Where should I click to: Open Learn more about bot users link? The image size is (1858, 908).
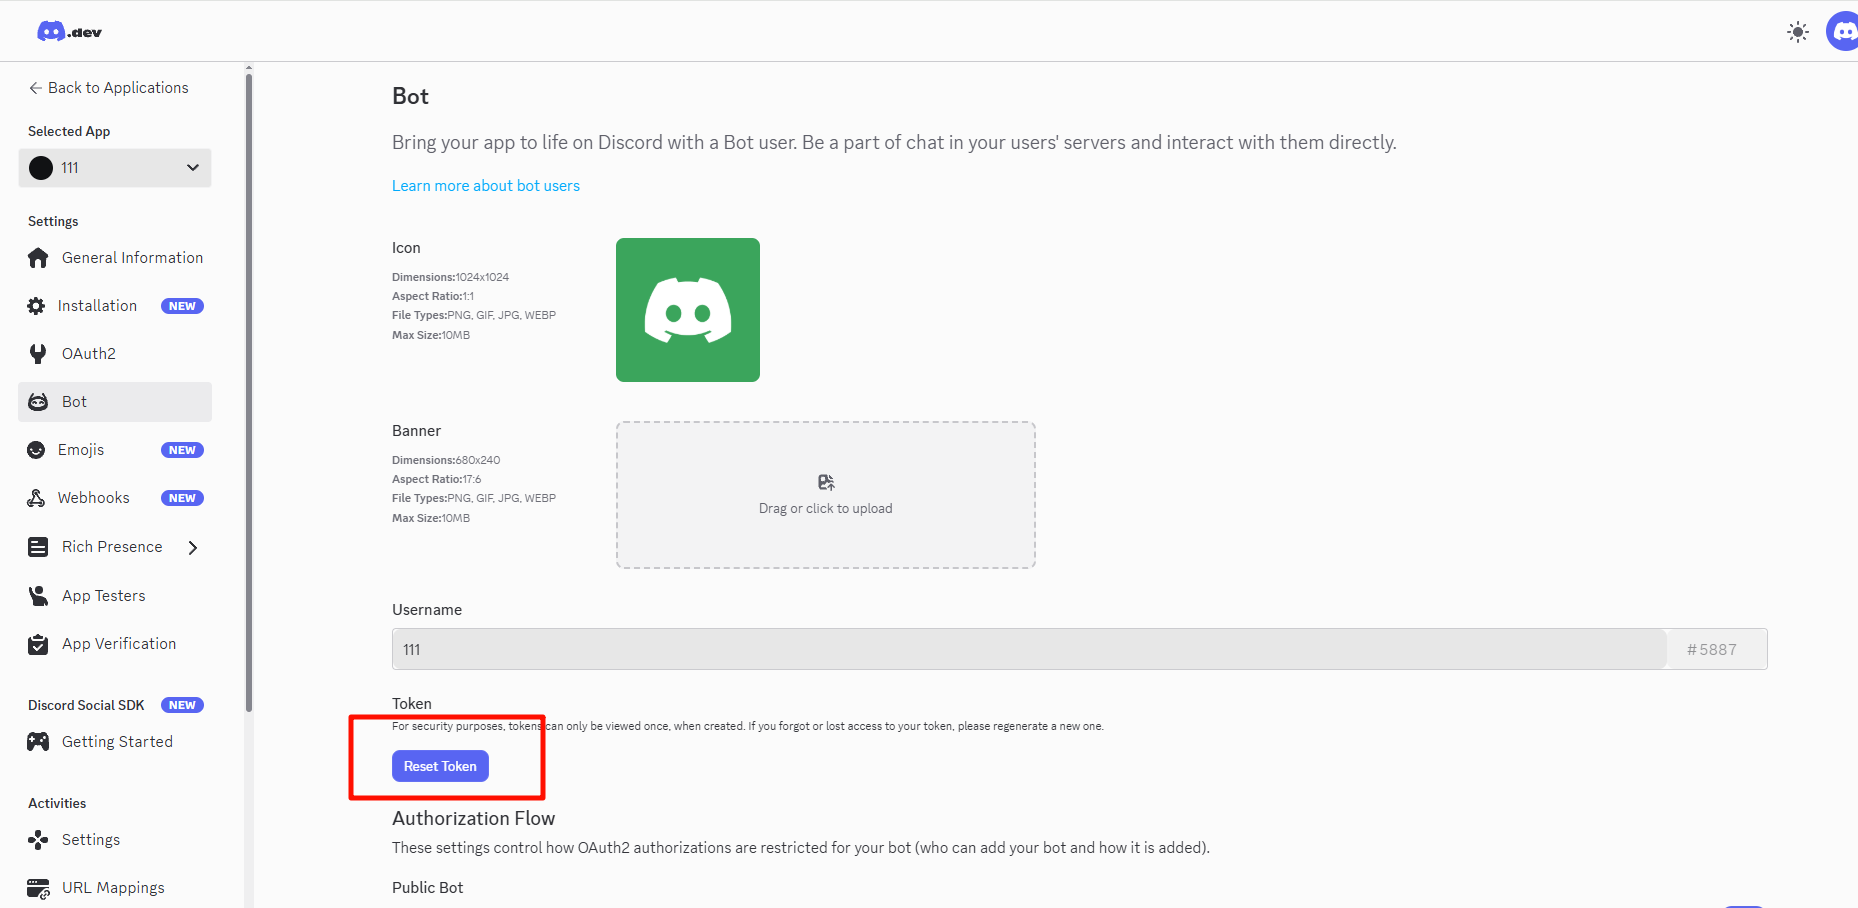coord(486,185)
